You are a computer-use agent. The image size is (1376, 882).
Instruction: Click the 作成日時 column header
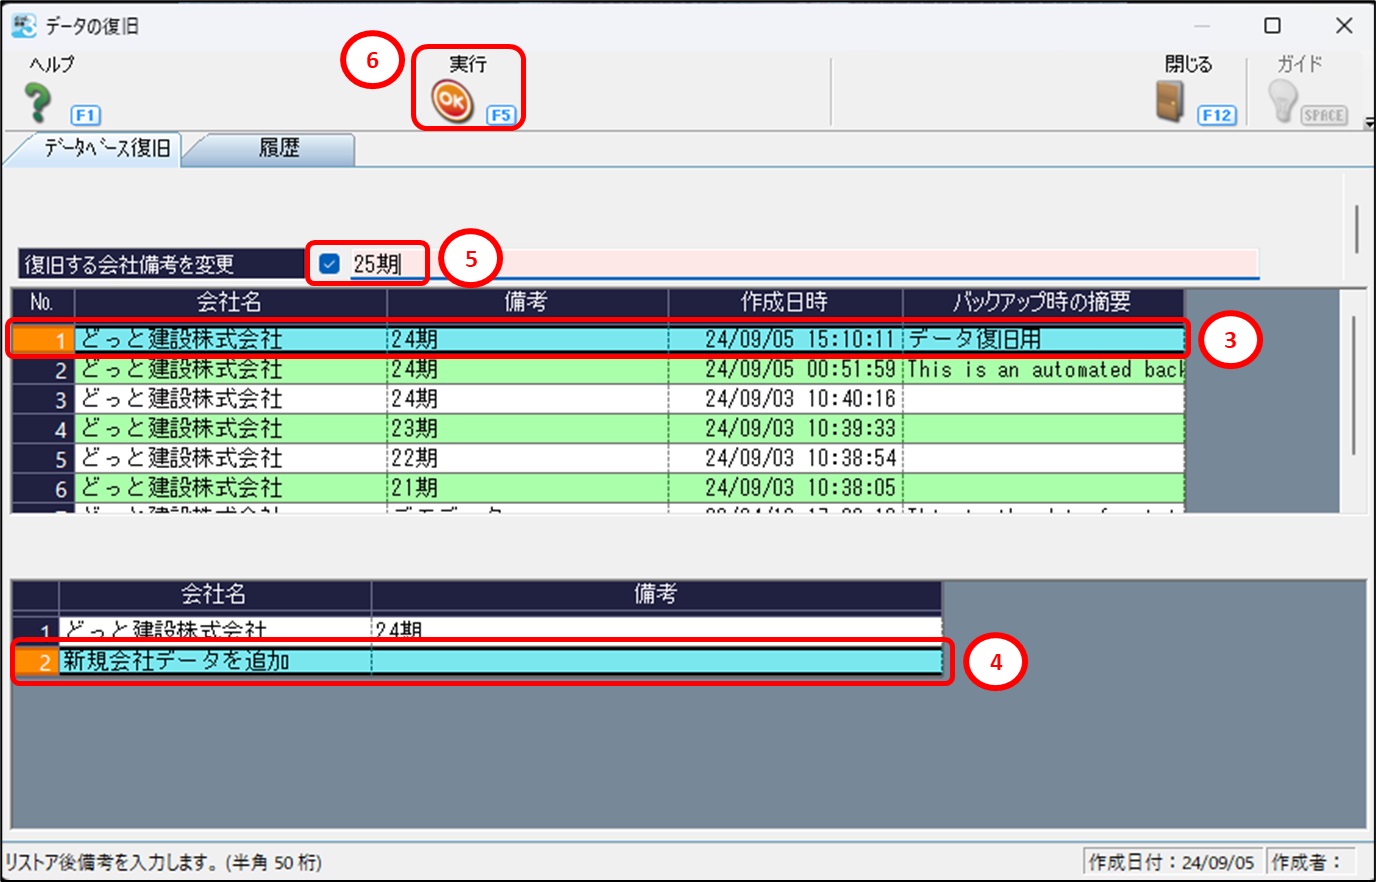click(784, 302)
